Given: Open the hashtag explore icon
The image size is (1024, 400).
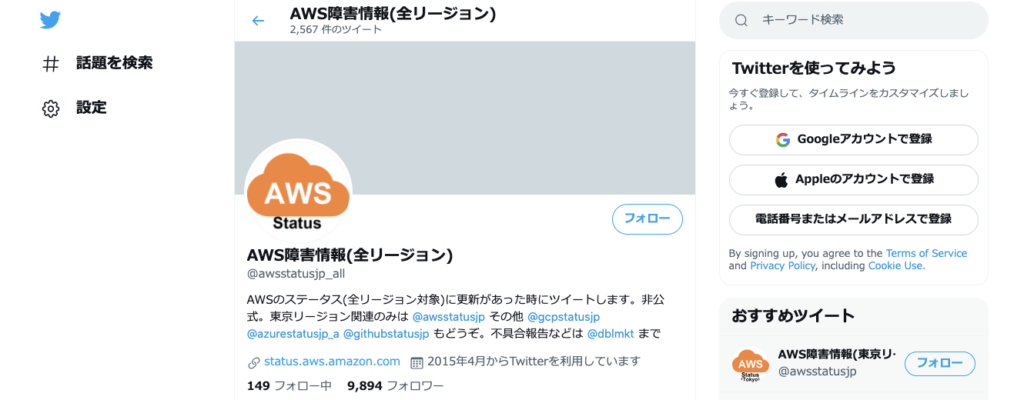Looking at the screenshot, I should (x=50, y=64).
